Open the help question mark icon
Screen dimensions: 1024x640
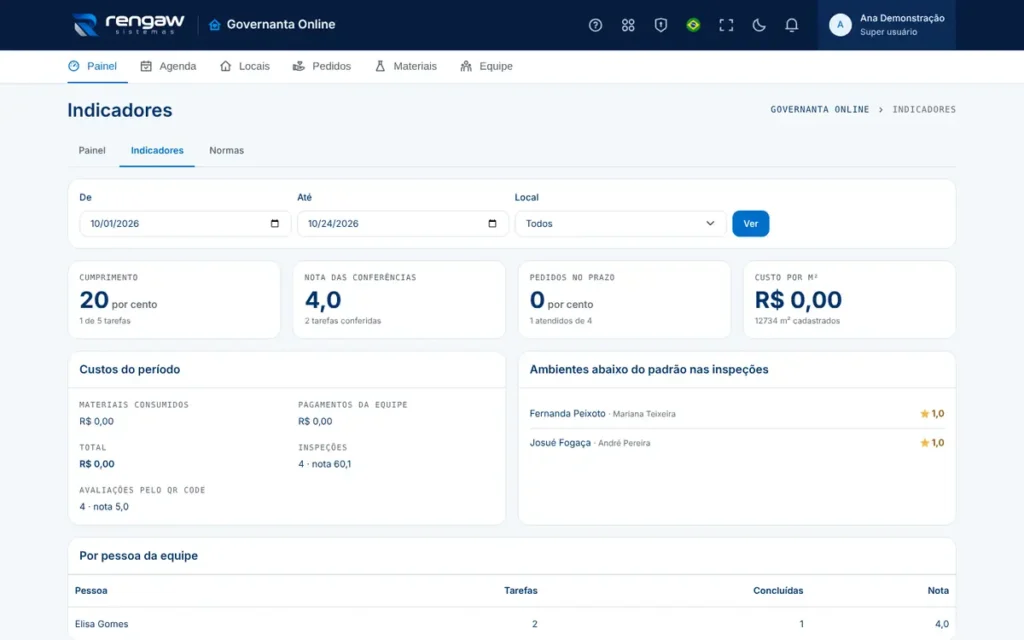pos(595,25)
